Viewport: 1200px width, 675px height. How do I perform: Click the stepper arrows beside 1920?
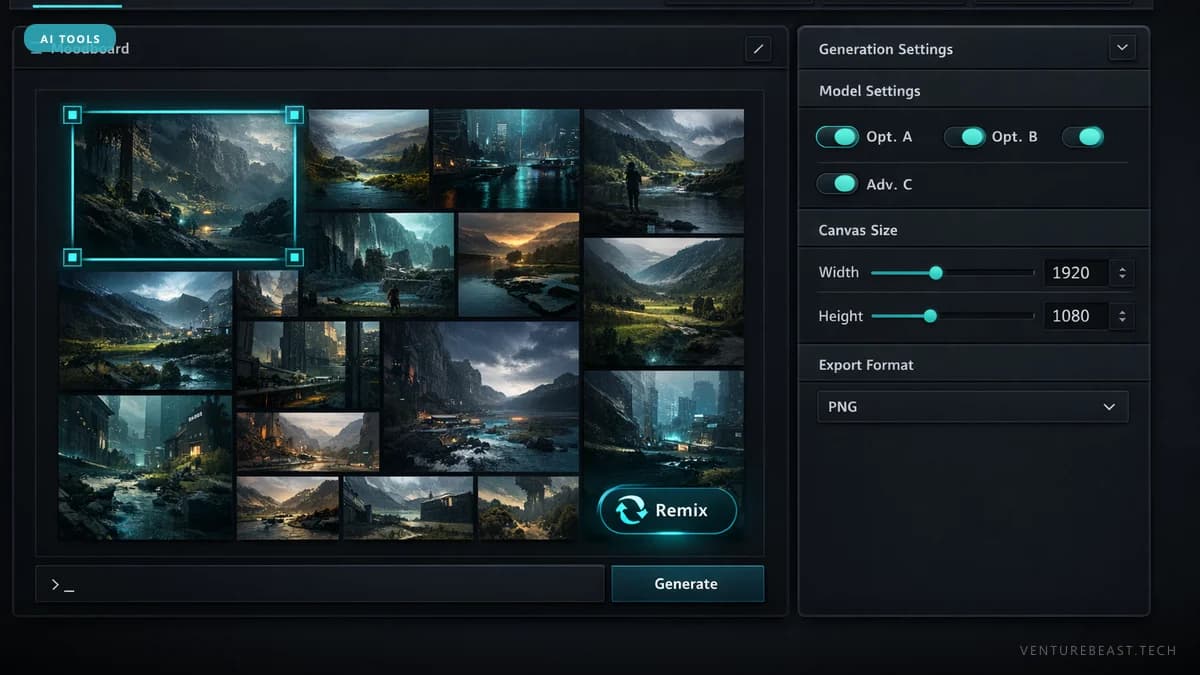point(1122,272)
